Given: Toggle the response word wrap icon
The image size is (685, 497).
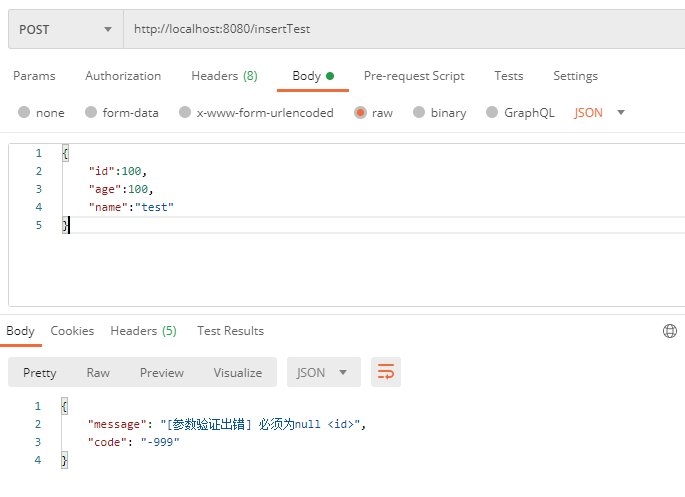Looking at the screenshot, I should (x=386, y=372).
